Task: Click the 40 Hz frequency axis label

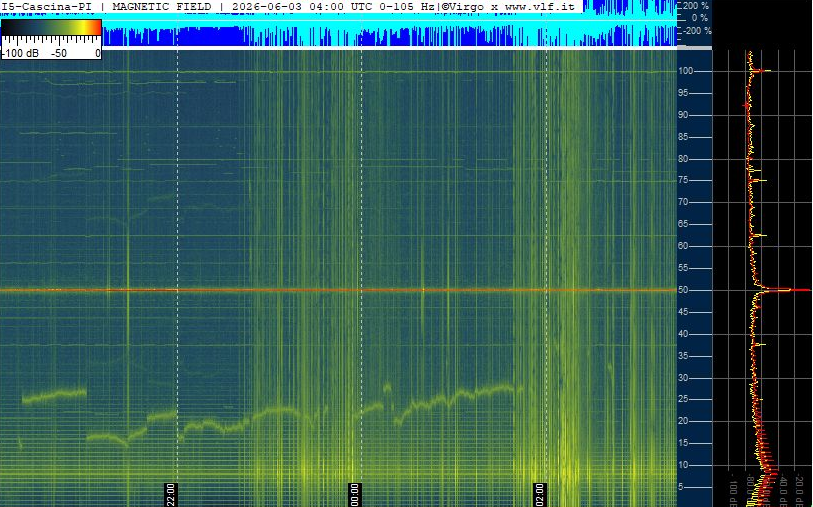Action: click(x=683, y=333)
